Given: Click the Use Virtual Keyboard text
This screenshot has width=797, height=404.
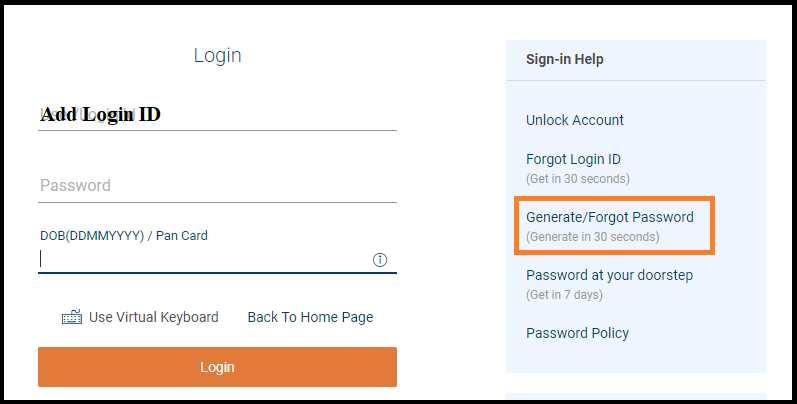Looking at the screenshot, I should coord(153,317).
